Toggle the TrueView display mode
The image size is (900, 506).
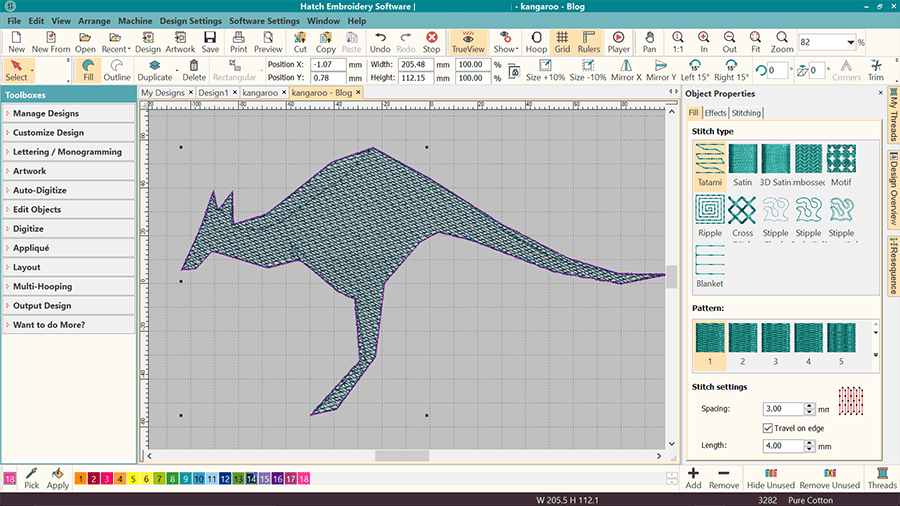[468, 41]
